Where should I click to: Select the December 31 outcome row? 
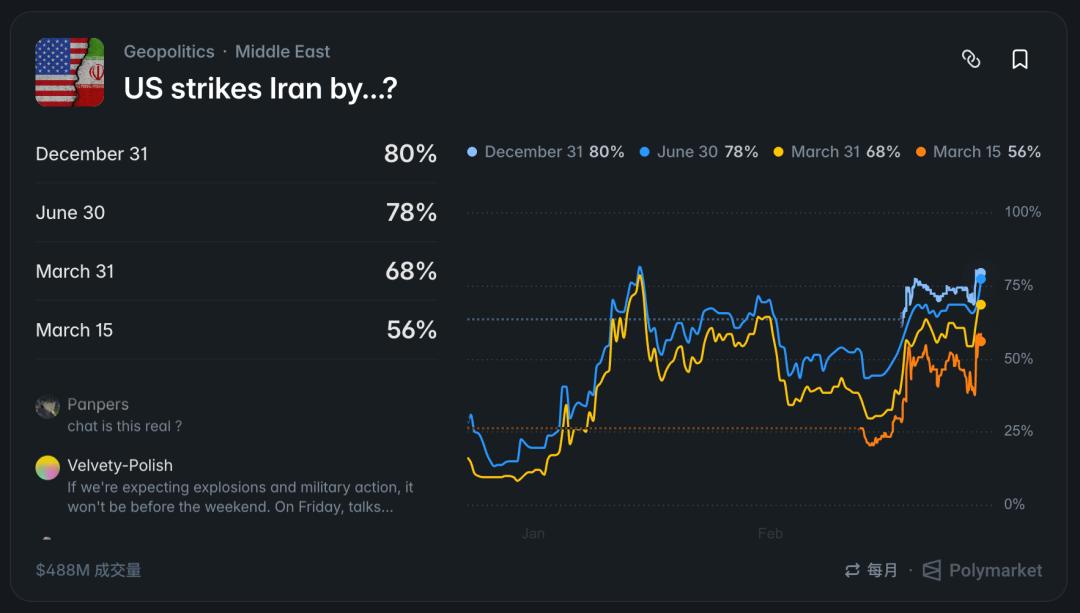[236, 154]
